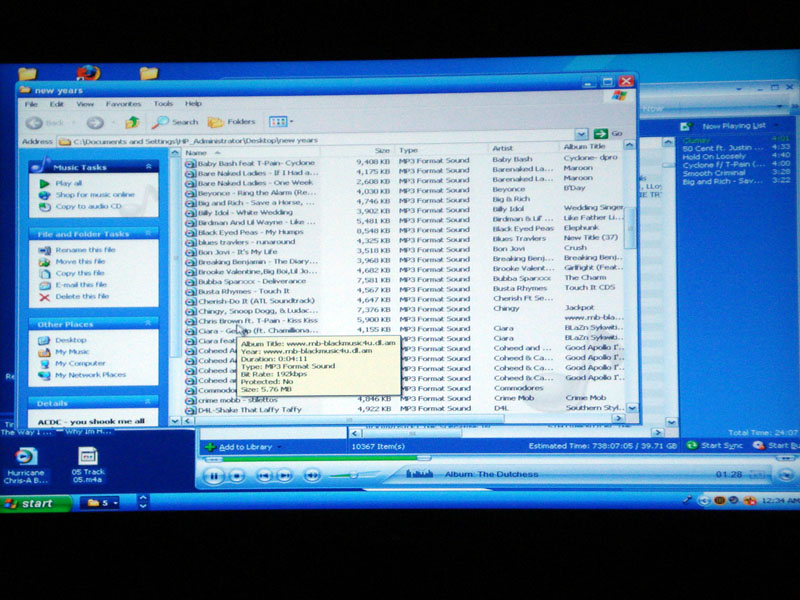The image size is (800, 600).
Task: Mute the media player sound
Action: (311, 475)
